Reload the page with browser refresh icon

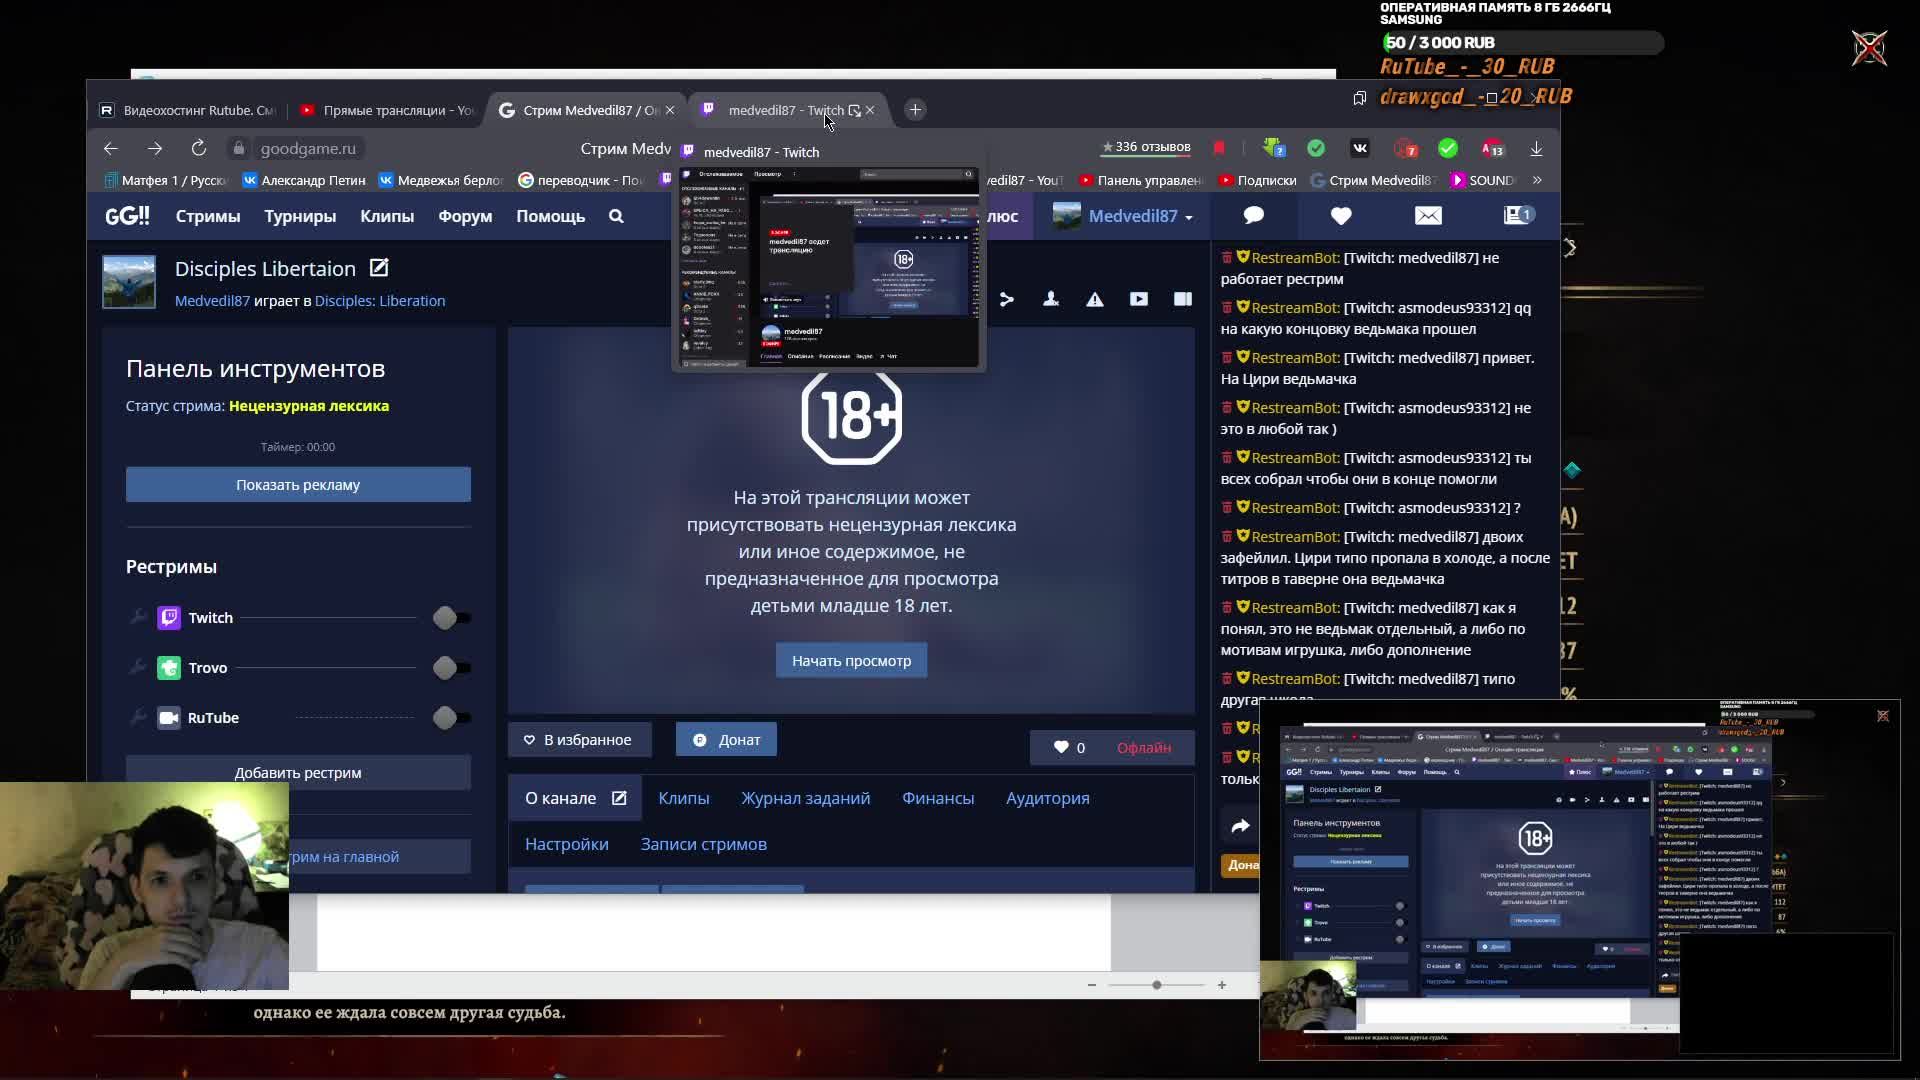pyautogui.click(x=199, y=148)
